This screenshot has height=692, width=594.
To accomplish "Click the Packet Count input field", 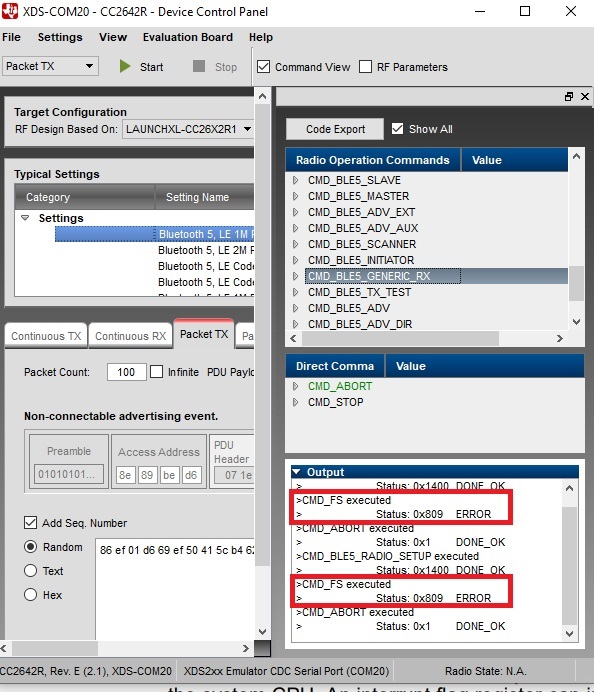I will tap(126, 372).
